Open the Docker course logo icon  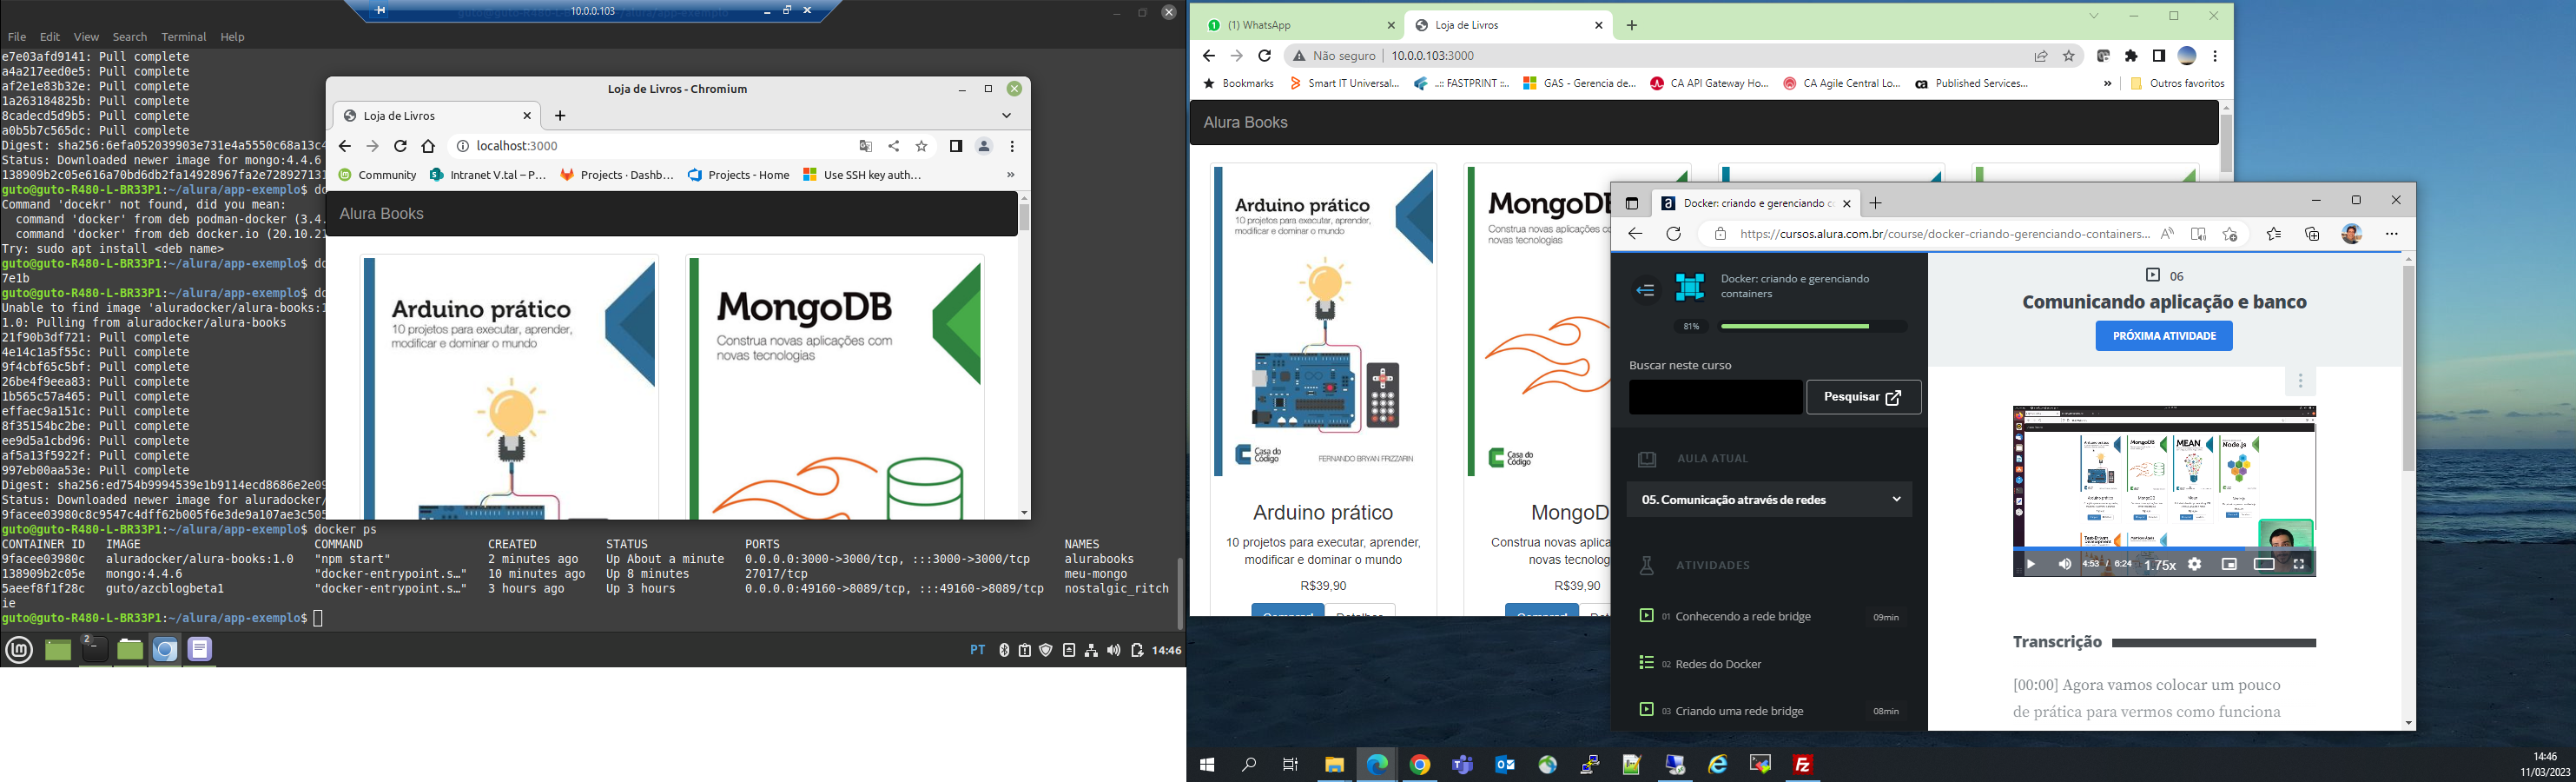click(x=1690, y=287)
